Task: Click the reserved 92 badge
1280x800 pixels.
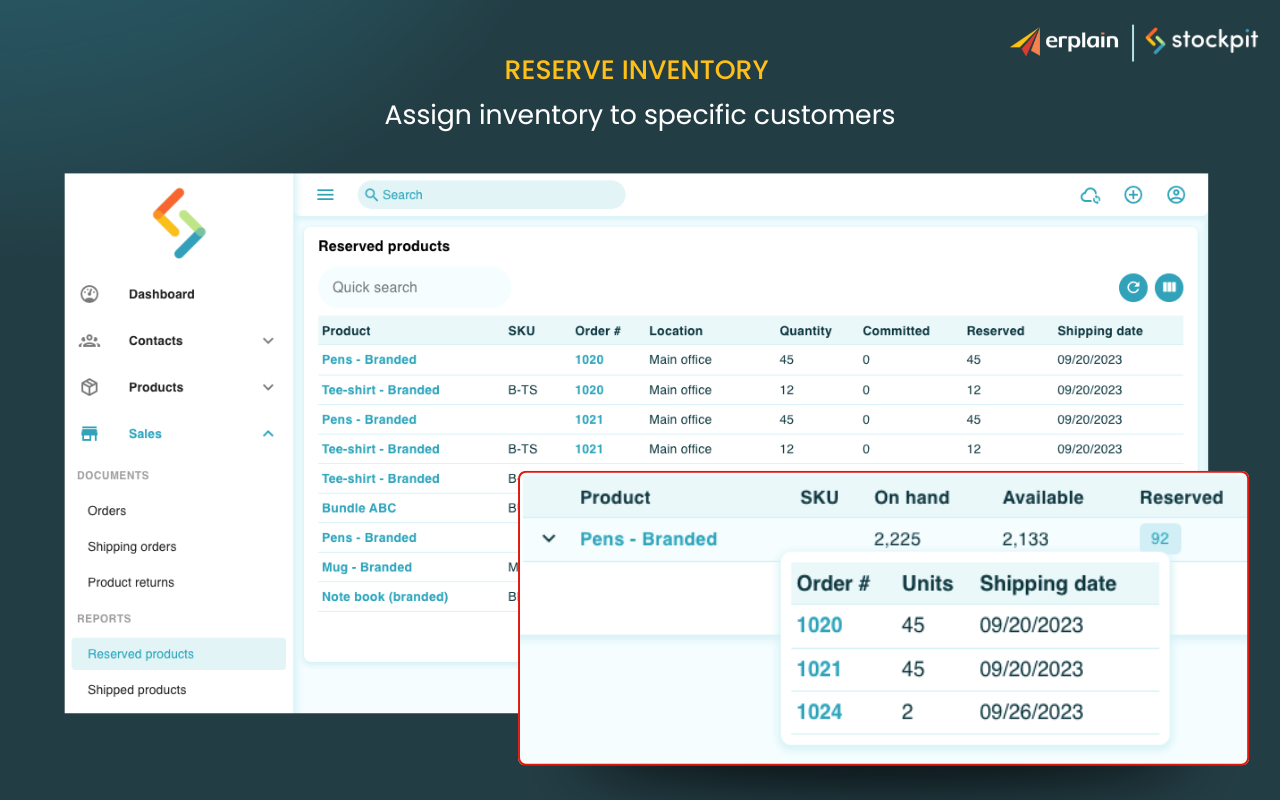Action: coord(1160,539)
